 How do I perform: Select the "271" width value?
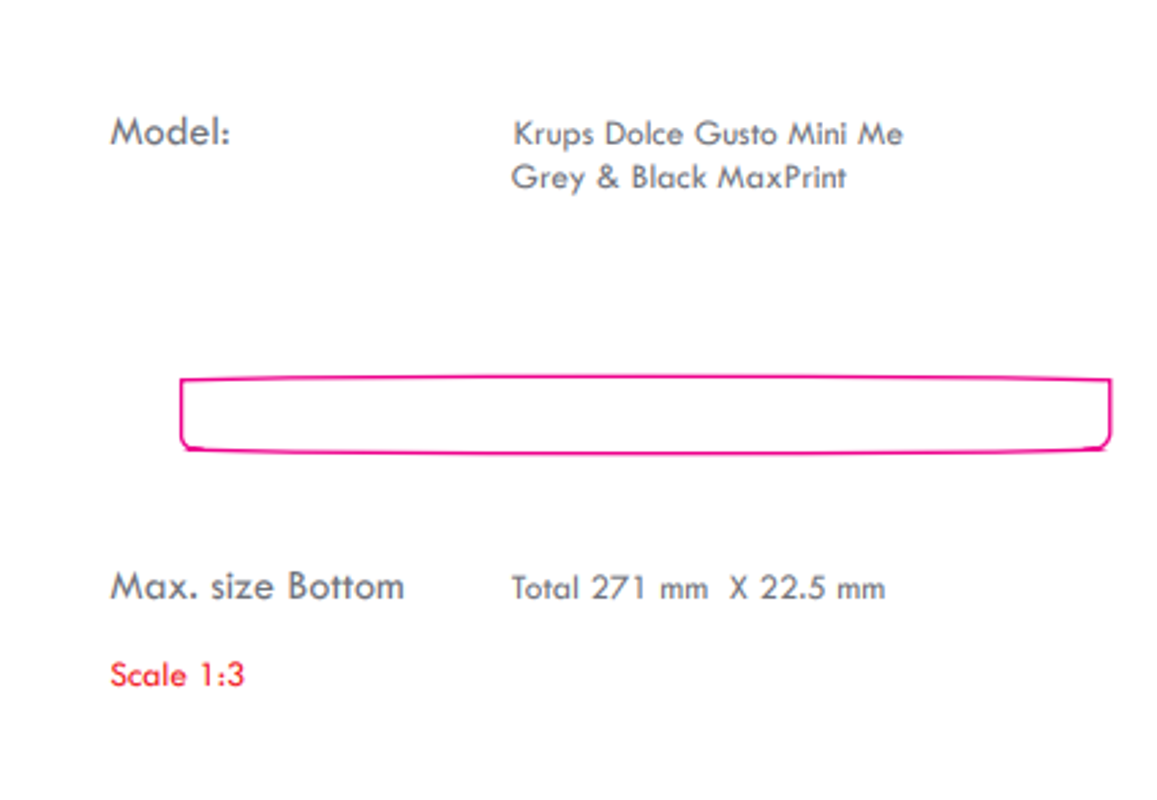[618, 588]
